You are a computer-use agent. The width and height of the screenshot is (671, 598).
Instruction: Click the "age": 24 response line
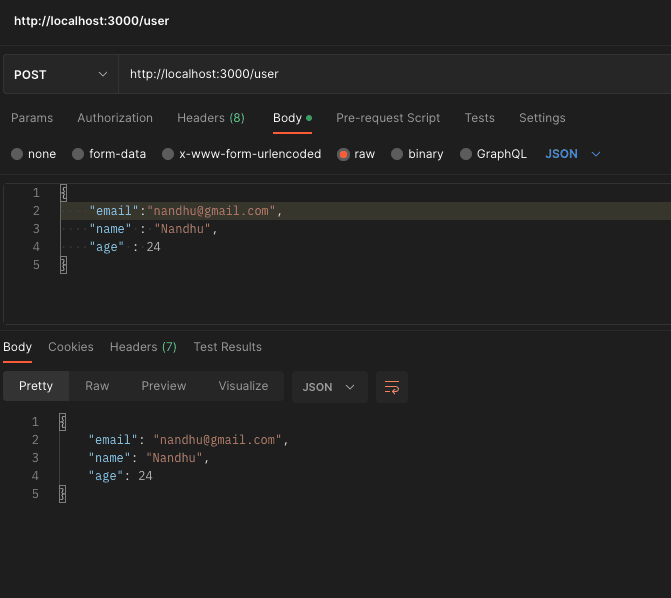pyautogui.click(x=120, y=476)
